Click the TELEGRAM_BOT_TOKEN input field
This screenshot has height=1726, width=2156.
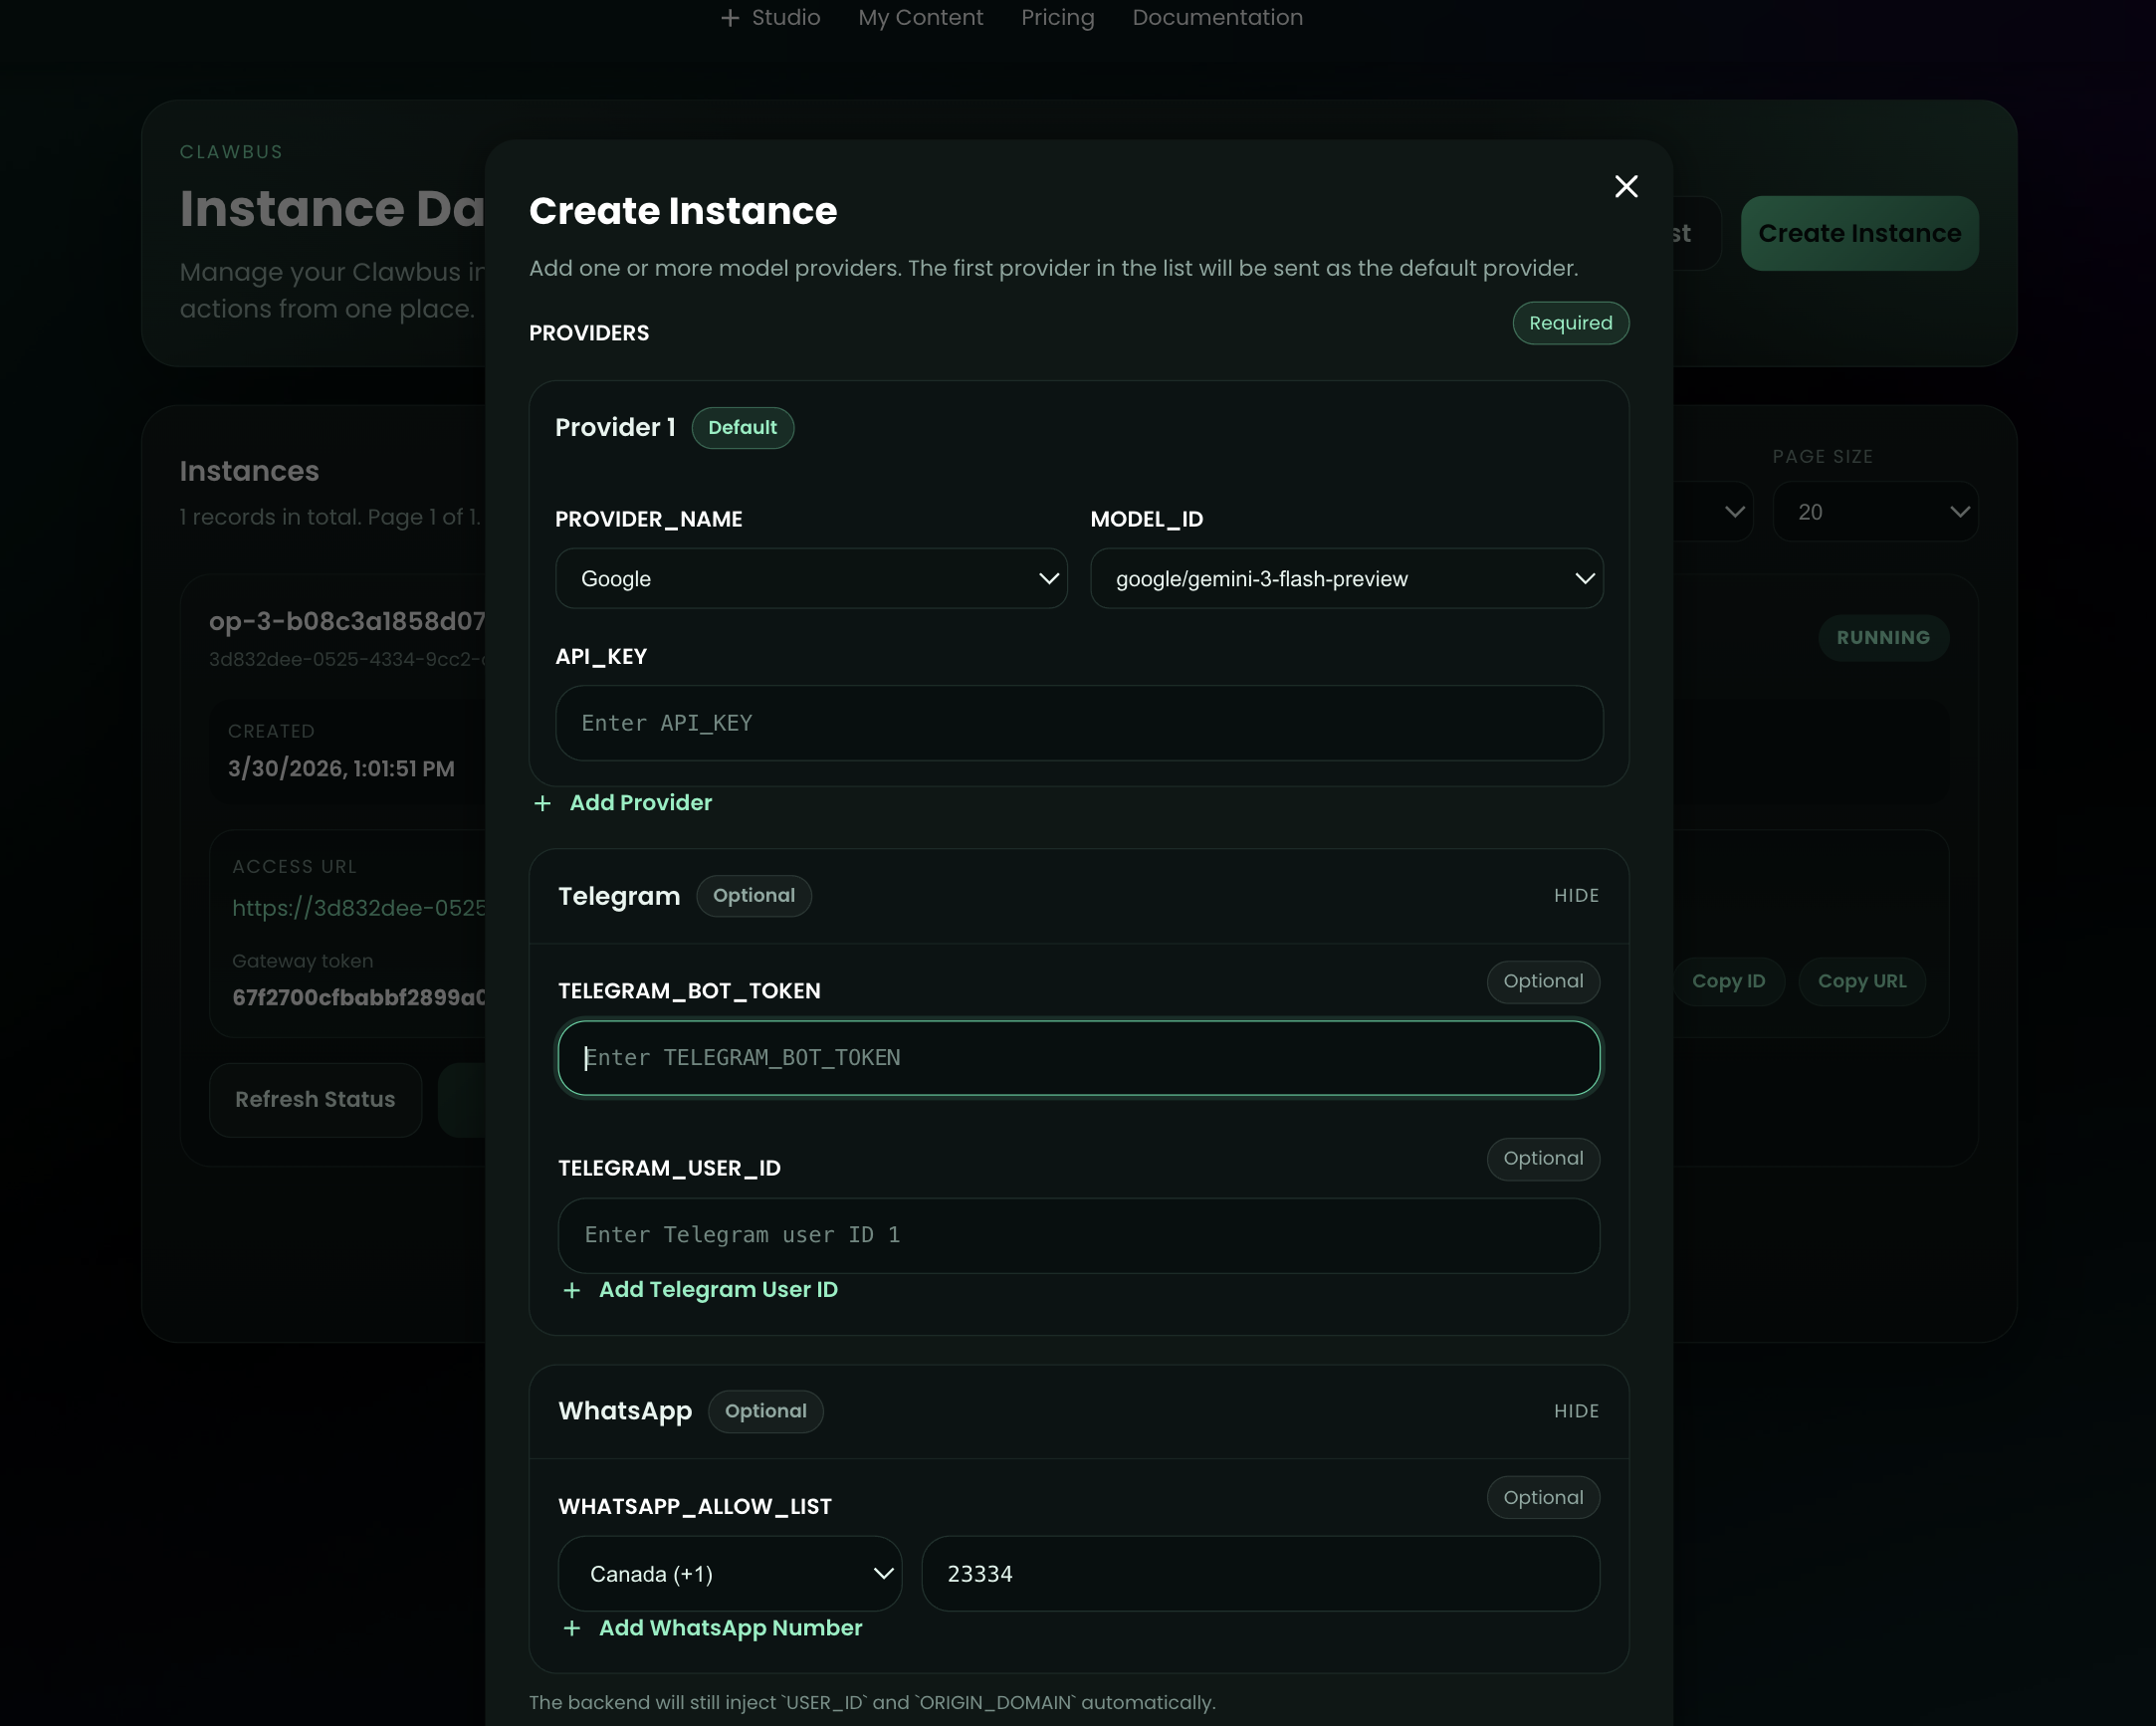[x=1079, y=1057]
